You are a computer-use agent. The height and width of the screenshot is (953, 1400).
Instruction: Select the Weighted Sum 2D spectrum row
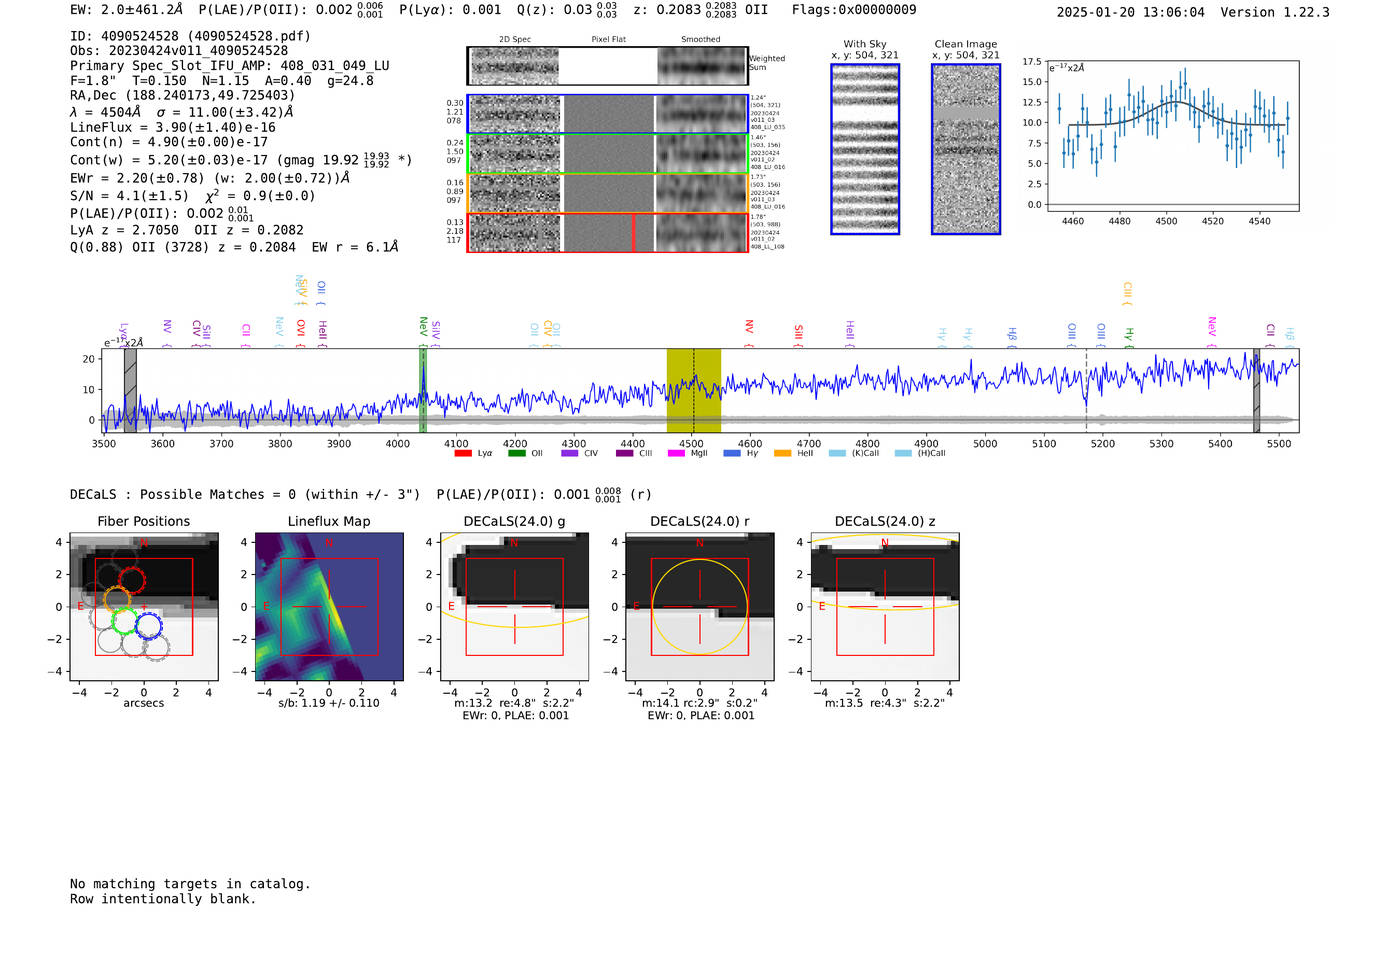click(x=607, y=66)
